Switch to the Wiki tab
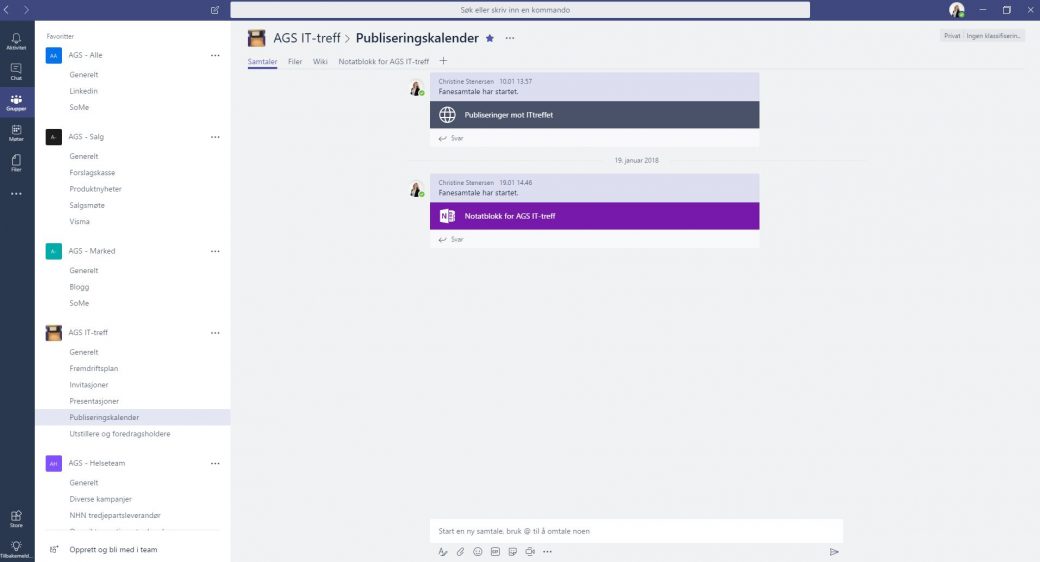The width and height of the screenshot is (1040, 562). point(320,62)
